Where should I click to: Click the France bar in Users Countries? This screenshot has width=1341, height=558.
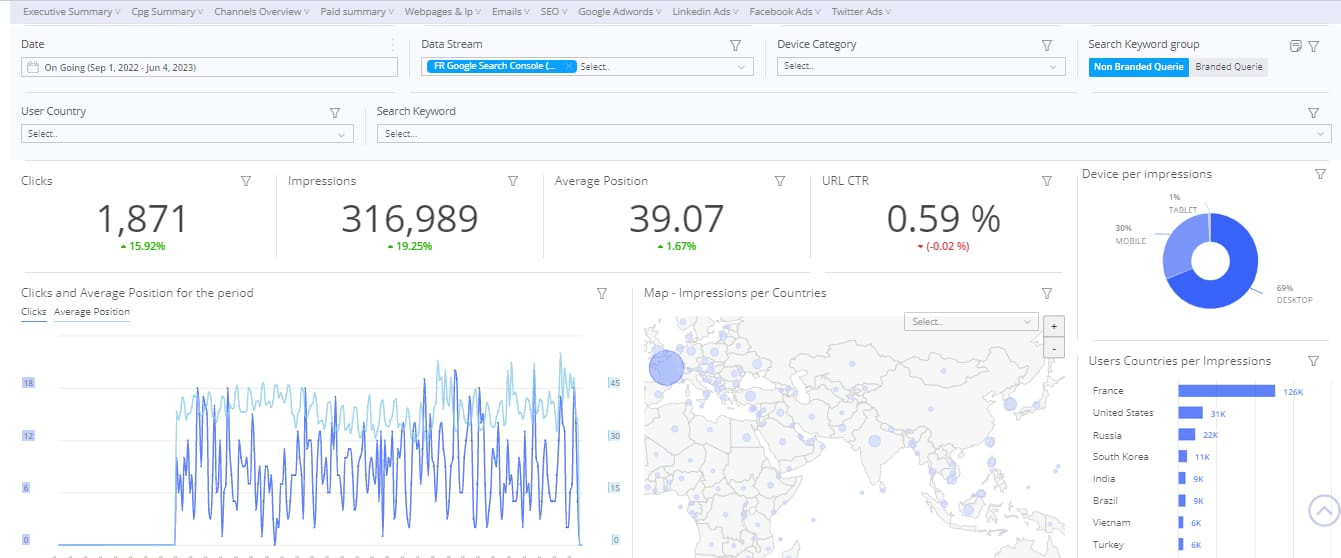1227,391
